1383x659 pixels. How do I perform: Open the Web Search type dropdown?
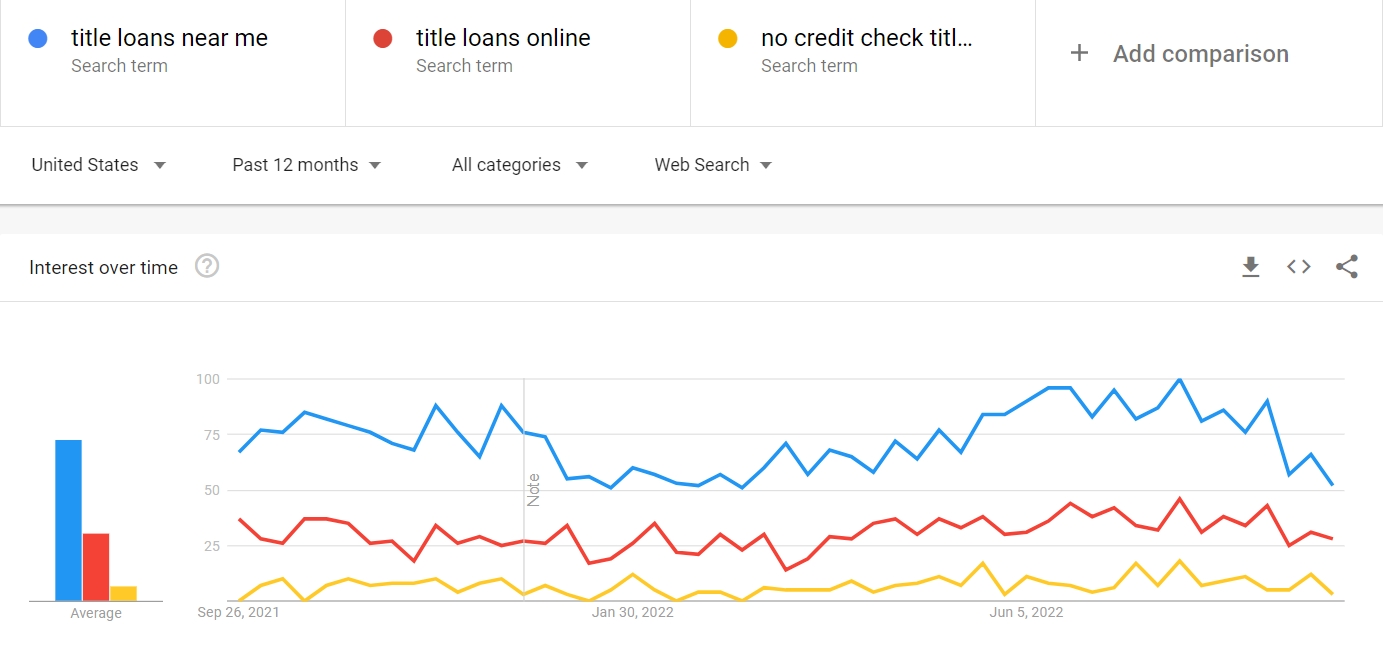[714, 165]
